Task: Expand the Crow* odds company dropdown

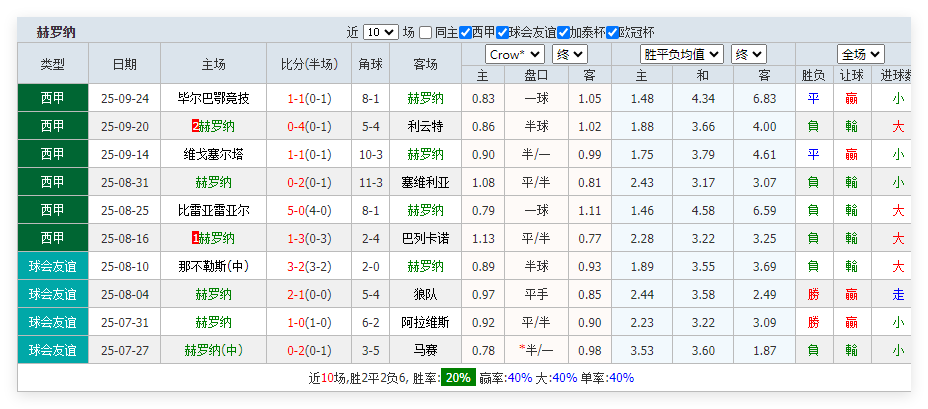Action: [515, 54]
